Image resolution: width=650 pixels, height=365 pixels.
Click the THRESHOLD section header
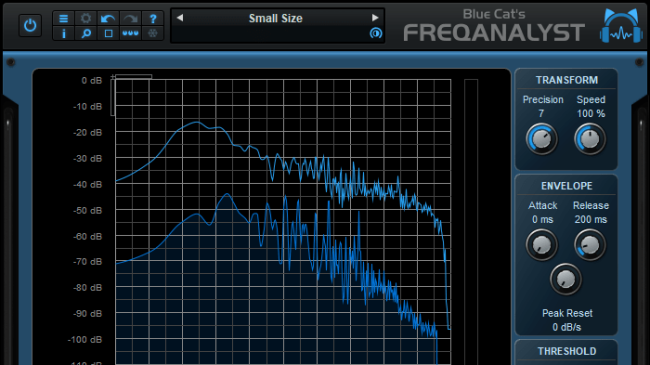pos(567,351)
